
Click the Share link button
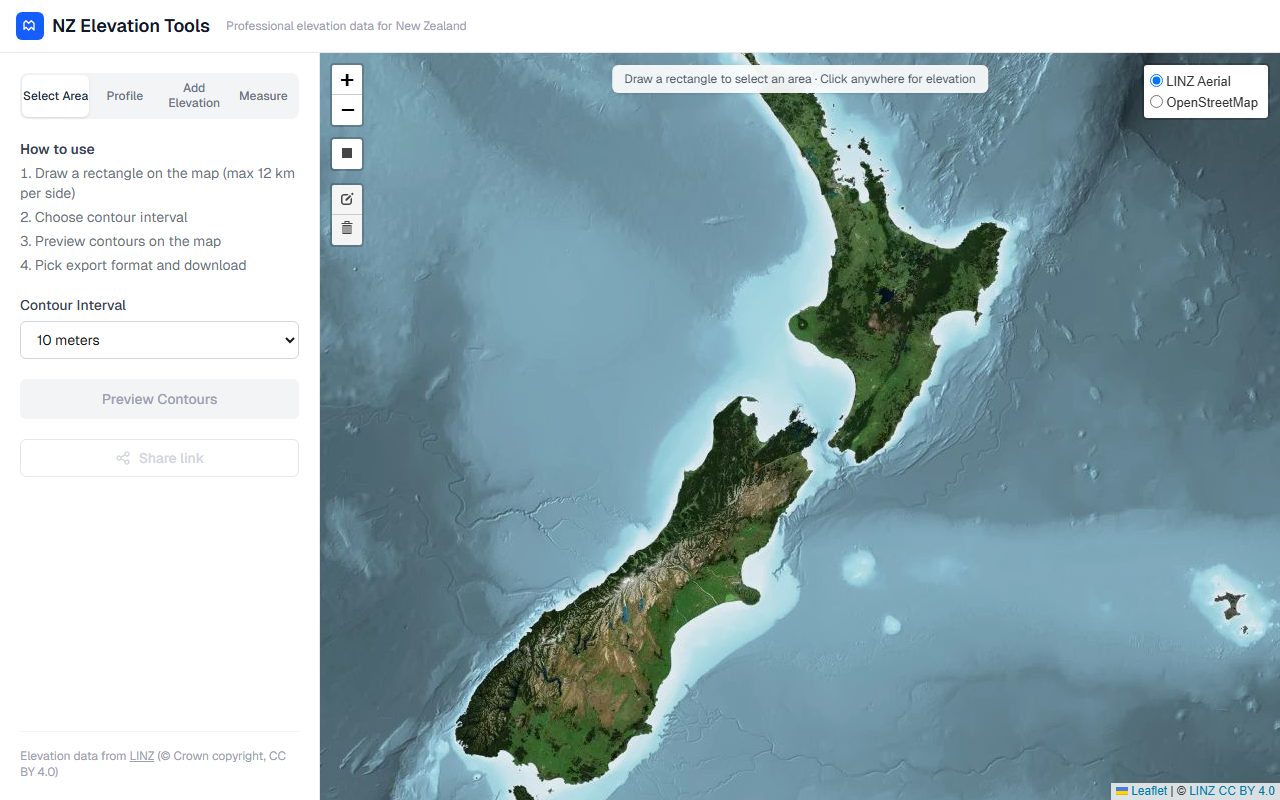pos(159,458)
